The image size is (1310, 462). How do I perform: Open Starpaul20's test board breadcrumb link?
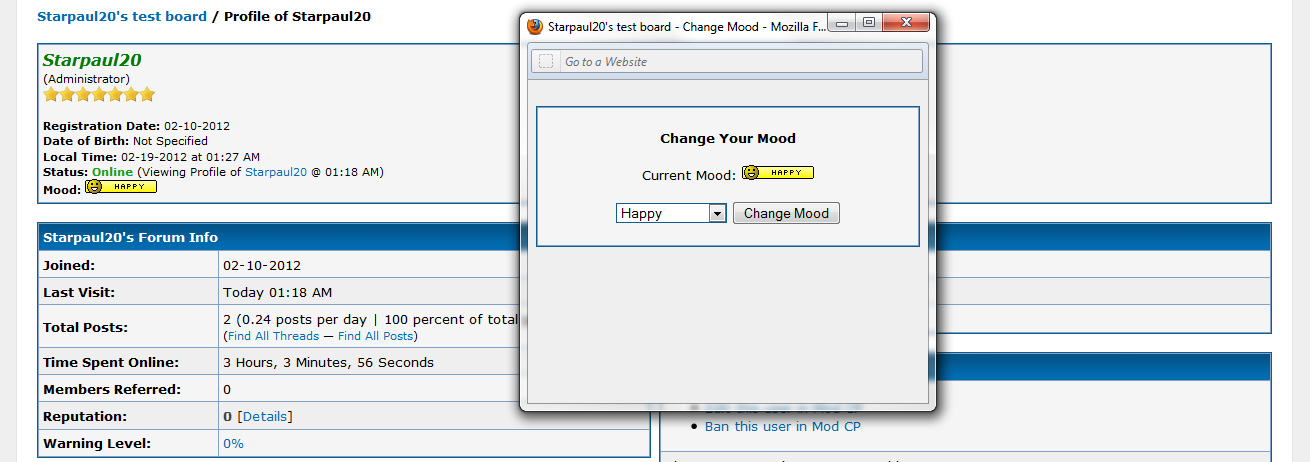(122, 16)
